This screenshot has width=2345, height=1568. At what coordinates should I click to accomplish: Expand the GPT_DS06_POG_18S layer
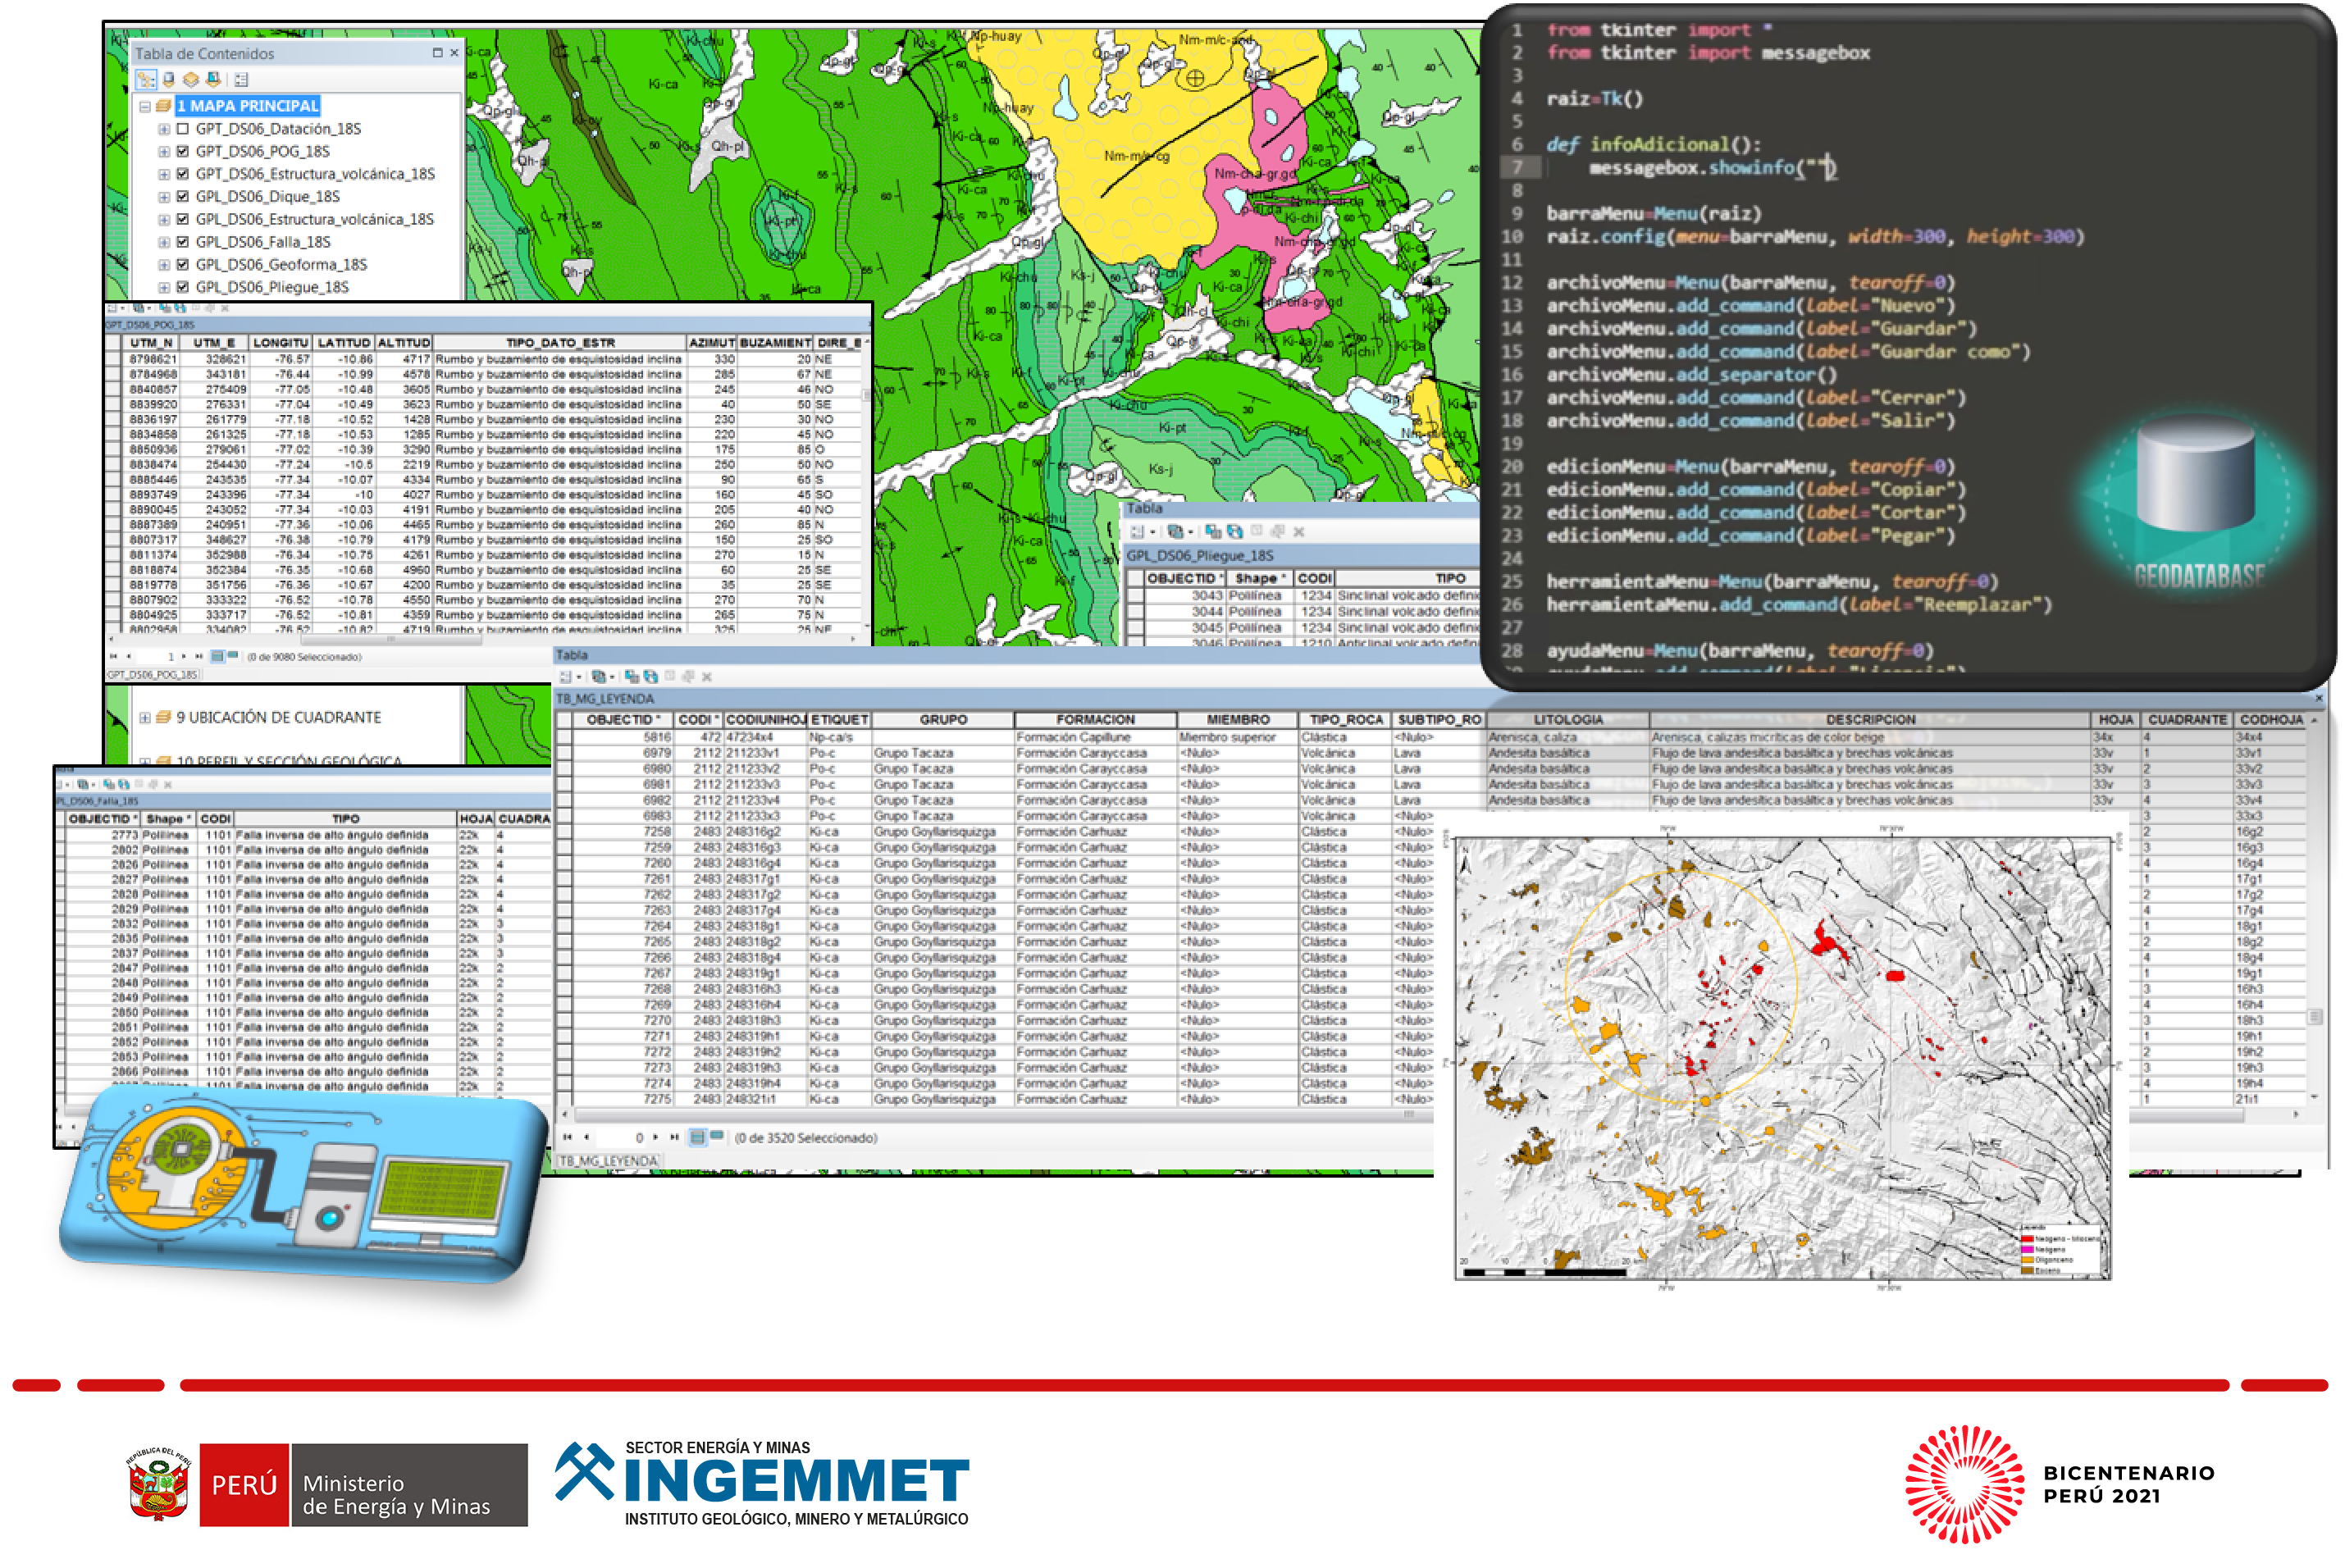[x=164, y=152]
